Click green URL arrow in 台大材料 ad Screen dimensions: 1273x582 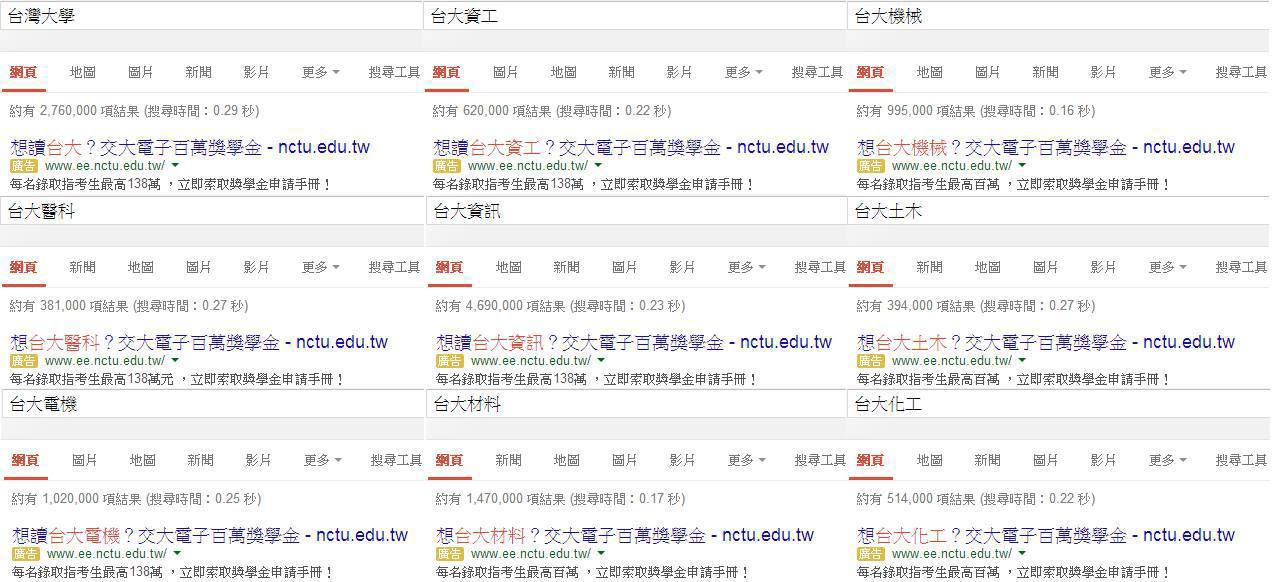(601, 553)
